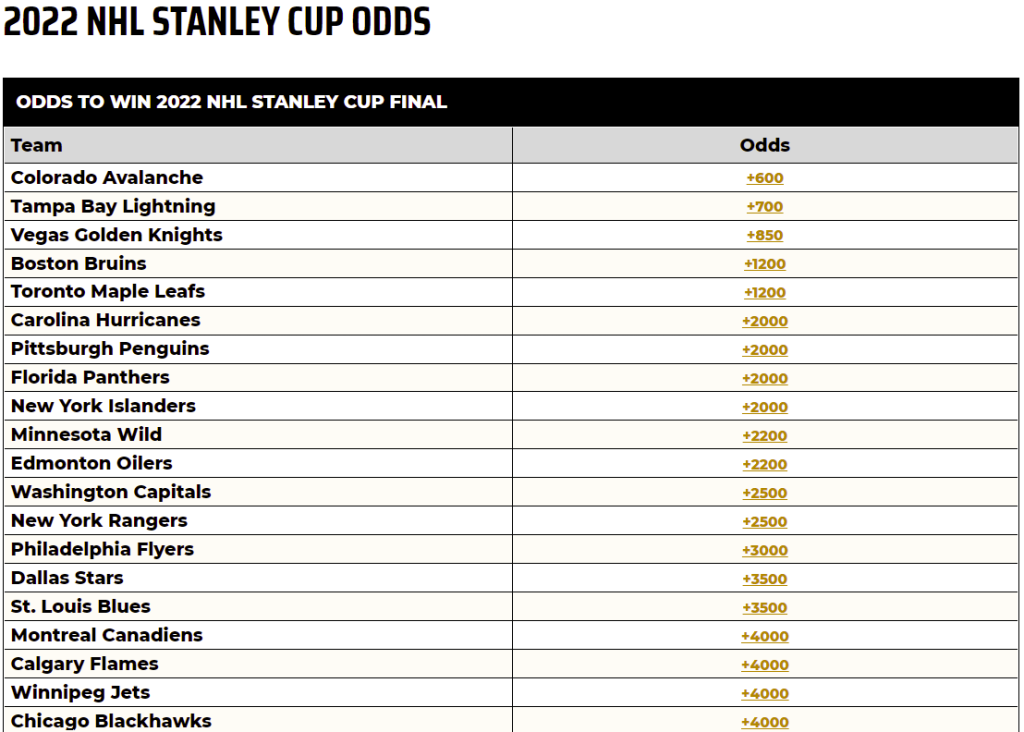The image size is (1024, 732).
Task: Click the Odds column header
Action: [765, 146]
